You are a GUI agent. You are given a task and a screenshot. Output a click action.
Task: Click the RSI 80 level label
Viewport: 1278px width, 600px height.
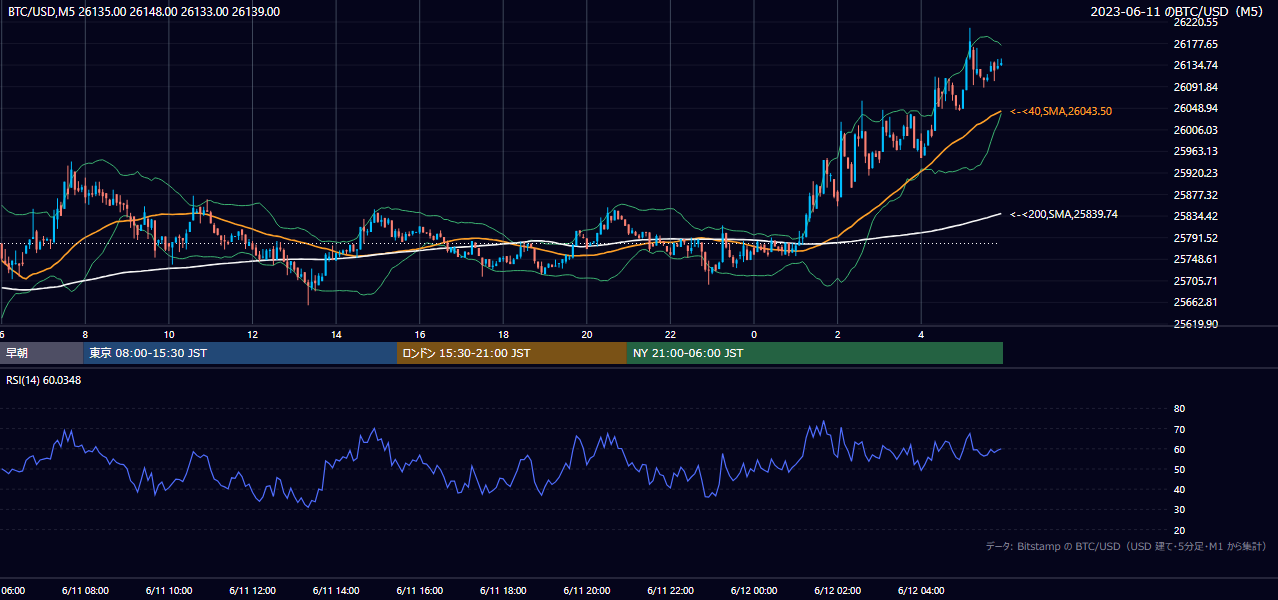[x=1179, y=409]
